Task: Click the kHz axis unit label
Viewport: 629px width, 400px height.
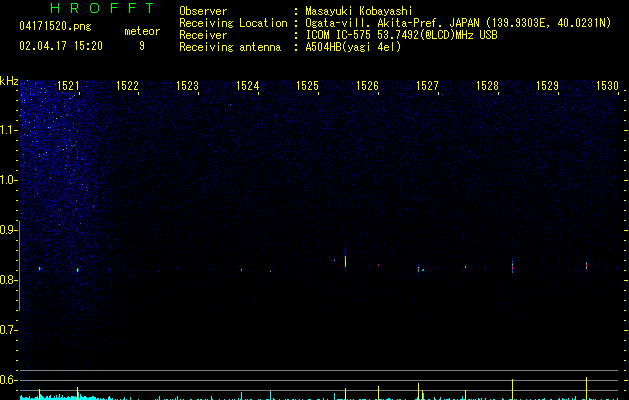Action: point(9,81)
